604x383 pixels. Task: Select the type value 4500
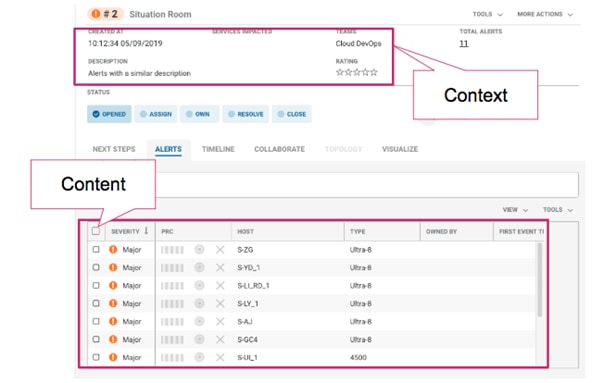pos(358,358)
